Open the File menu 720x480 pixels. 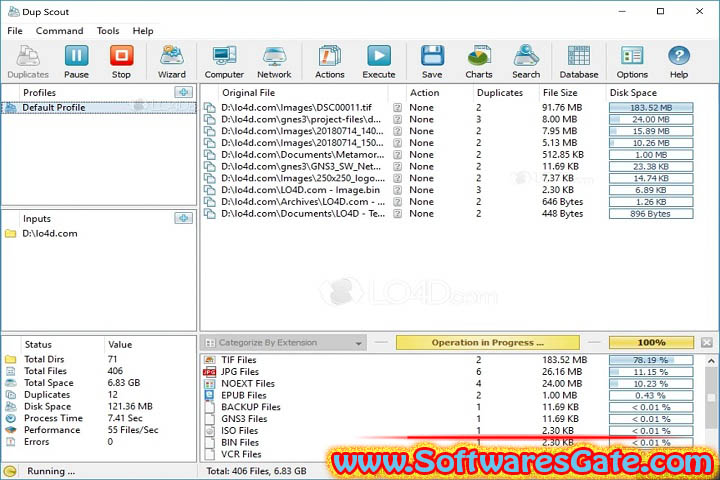click(15, 31)
